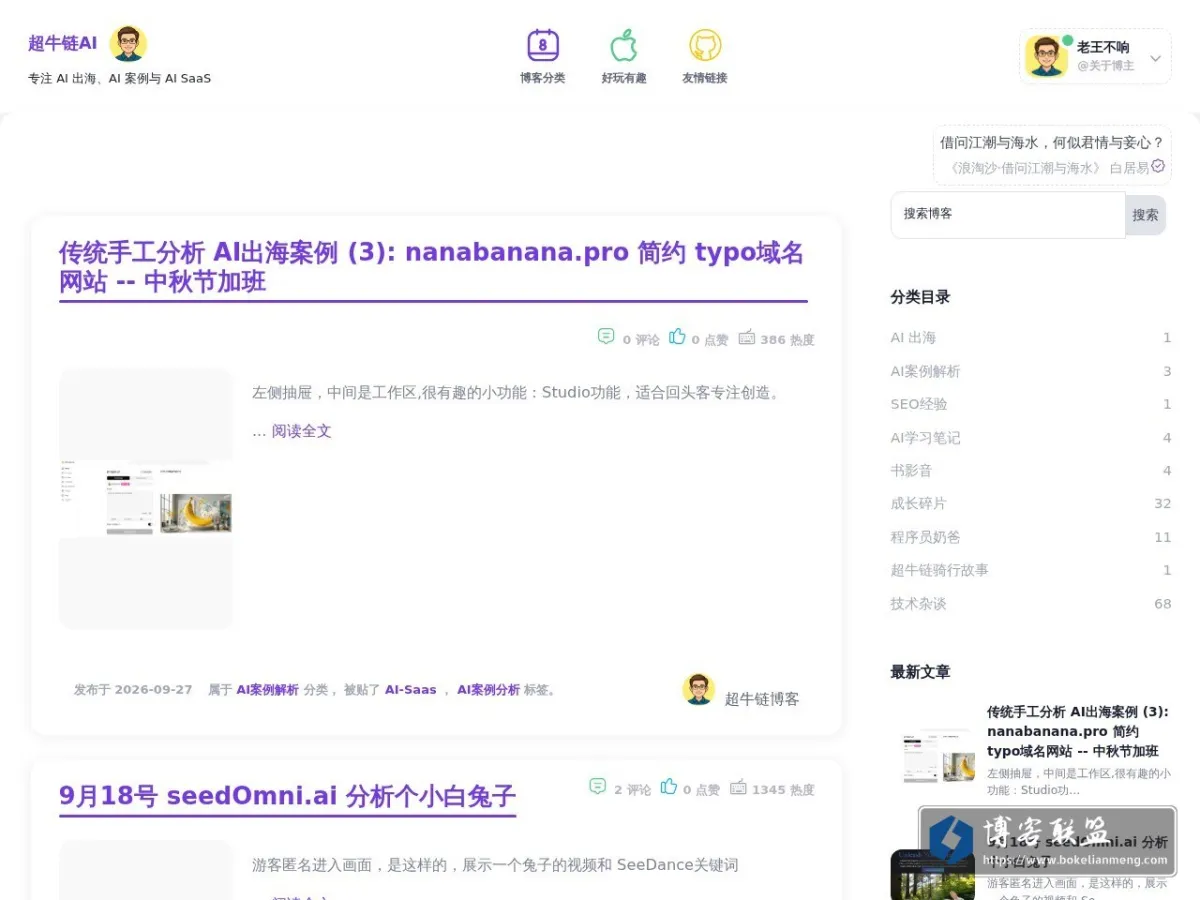Click the comment icon on nanabanana.pro post
Image resolution: width=1200 pixels, height=900 pixels.
606,336
